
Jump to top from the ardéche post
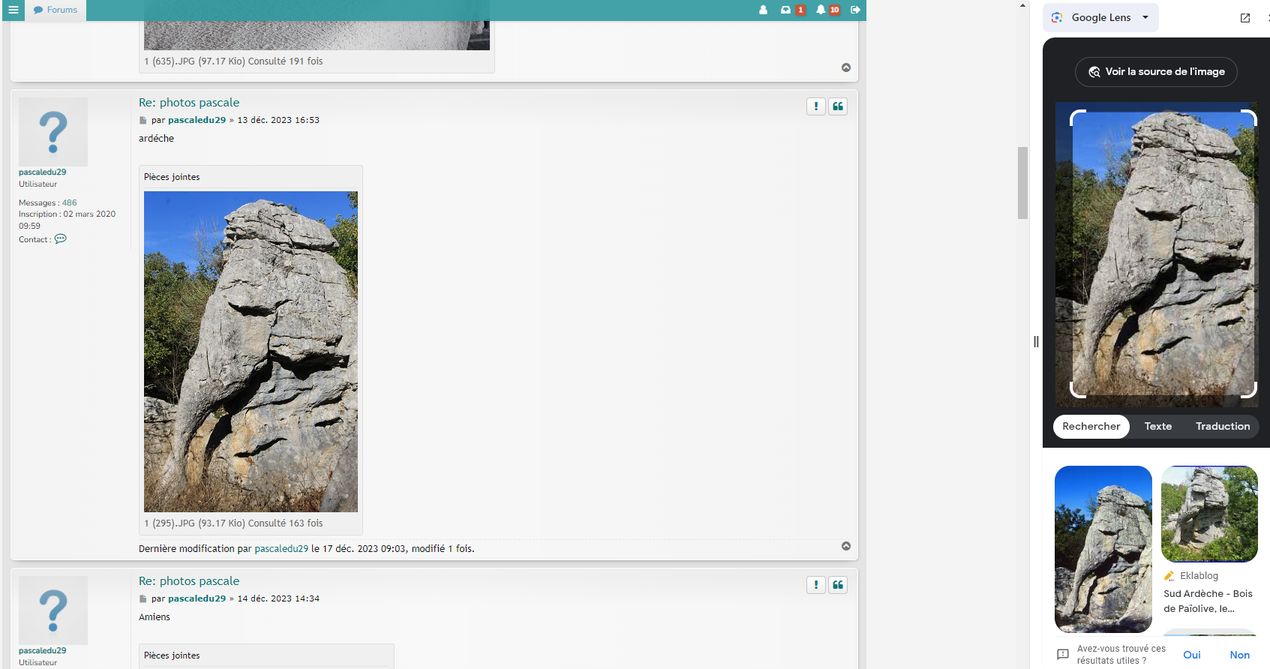[846, 546]
